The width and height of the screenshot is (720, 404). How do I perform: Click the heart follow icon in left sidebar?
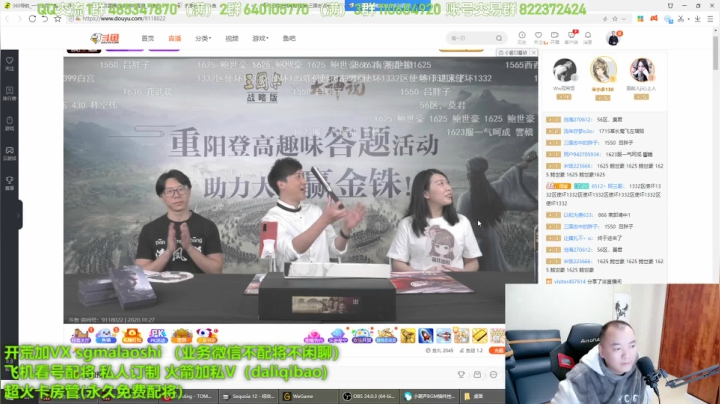[x=10, y=63]
